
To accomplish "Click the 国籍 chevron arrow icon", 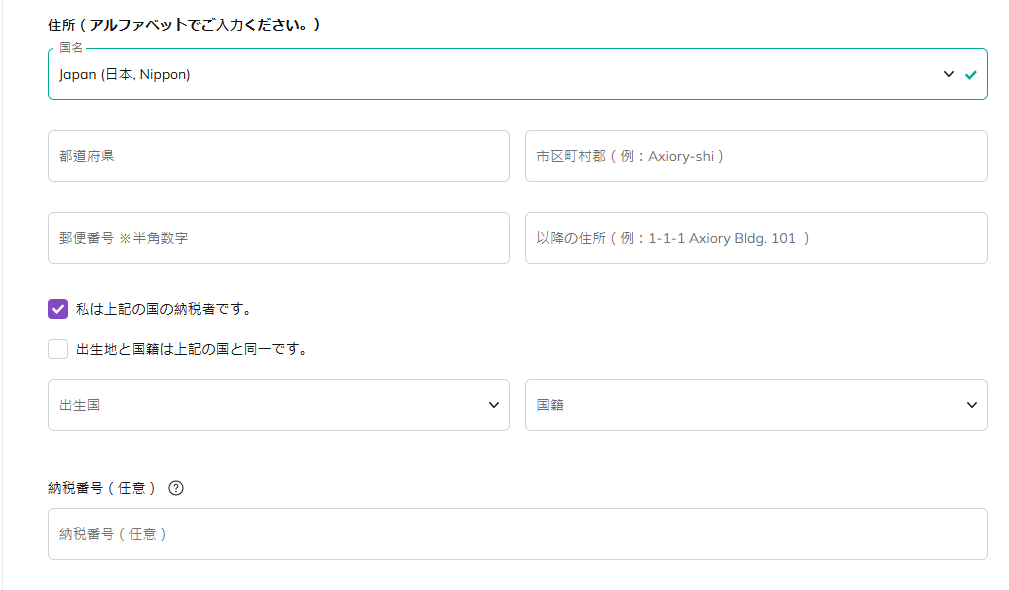I will point(971,405).
